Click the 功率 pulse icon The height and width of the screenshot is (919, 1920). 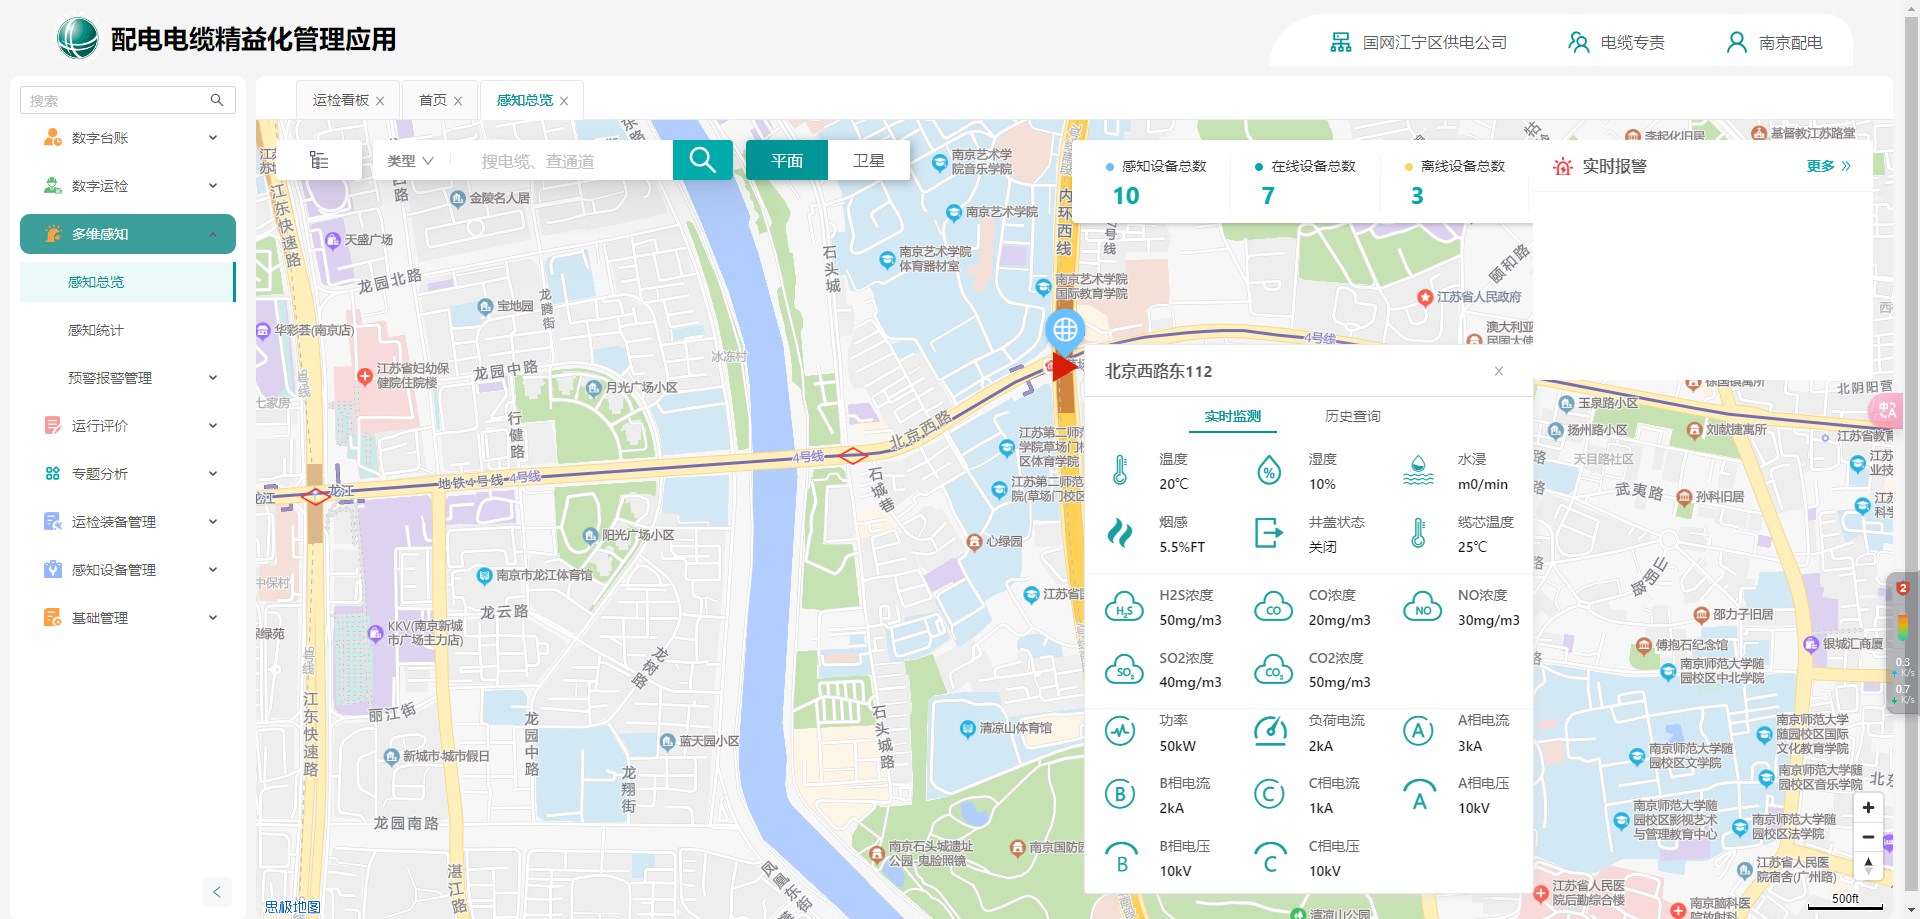point(1120,732)
